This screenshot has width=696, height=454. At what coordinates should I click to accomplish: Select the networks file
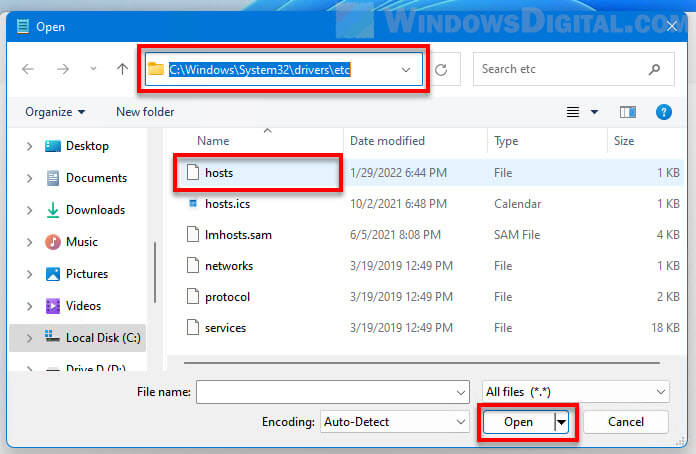click(229, 266)
